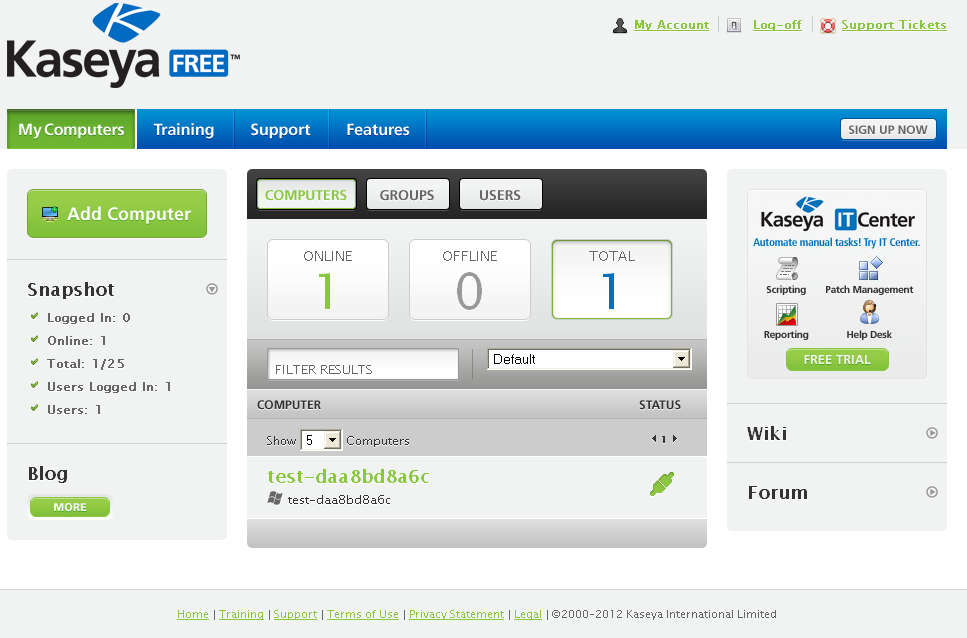This screenshot has height=638, width=967.
Task: Click the Log-off door icon
Action: (733, 25)
